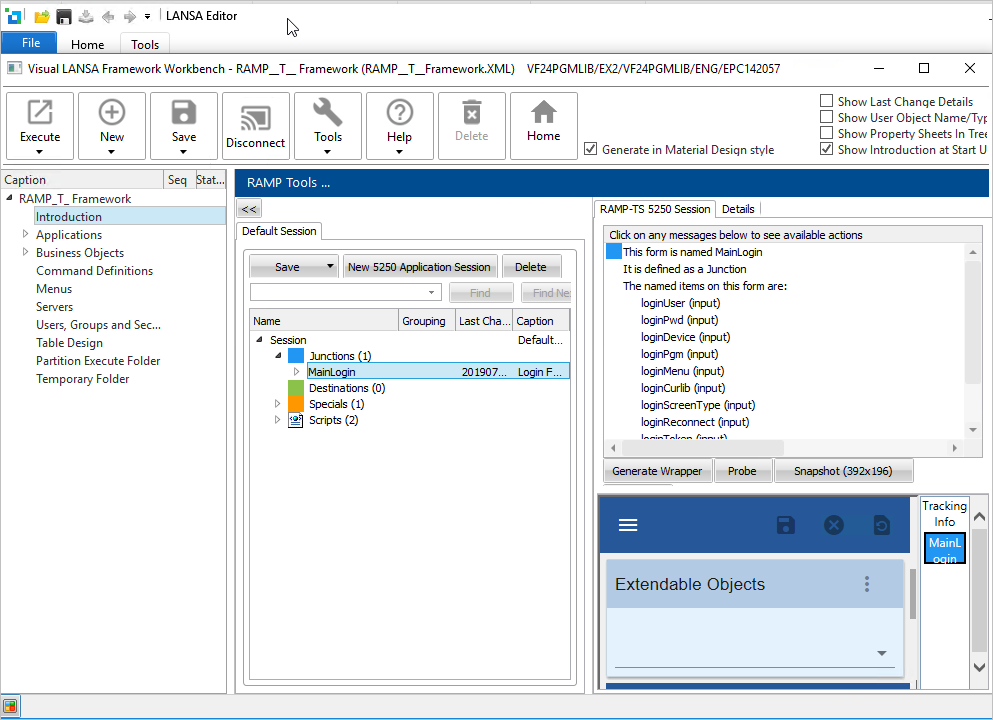993x720 pixels.
Task: Click the Name column header
Action: pos(324,320)
